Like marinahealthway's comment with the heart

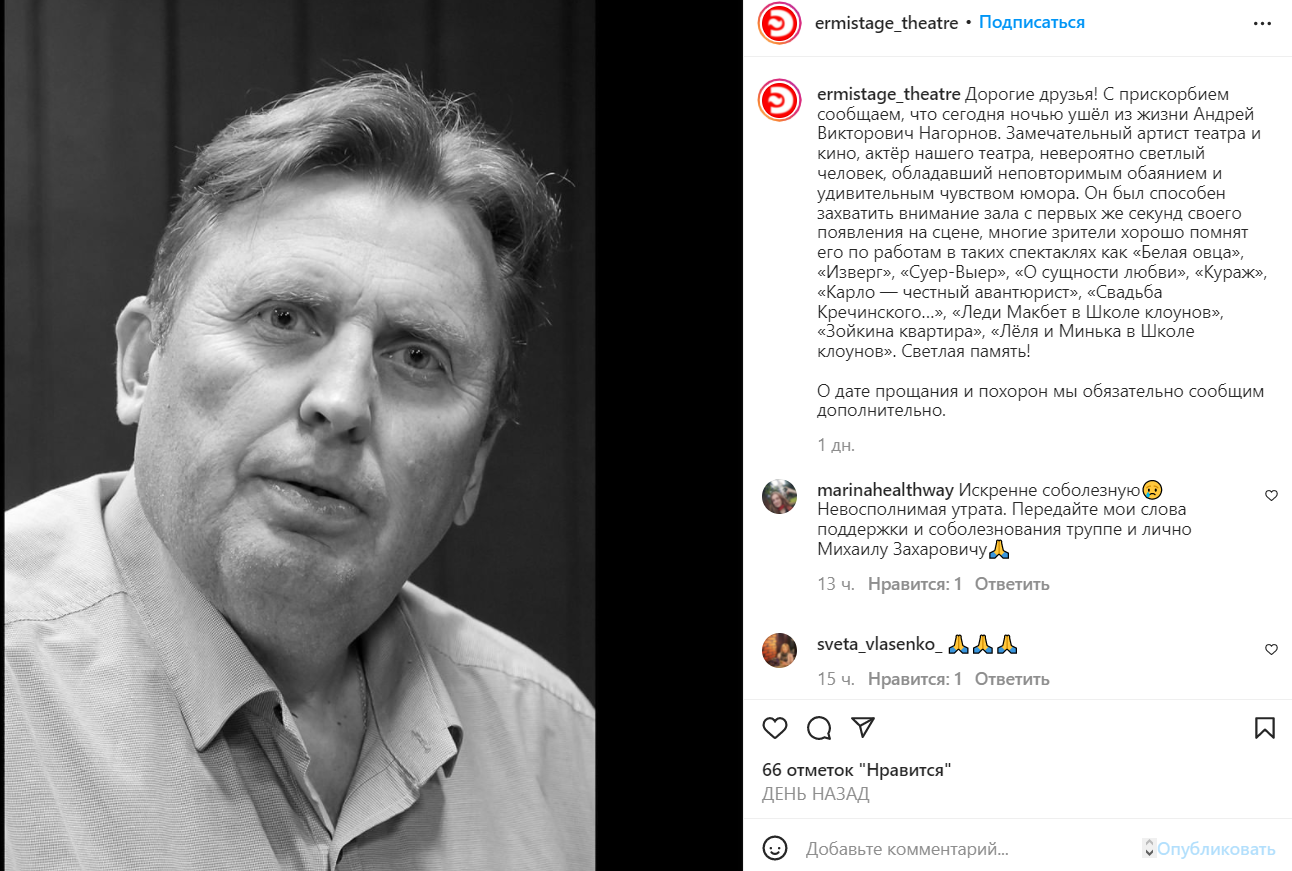1271,495
